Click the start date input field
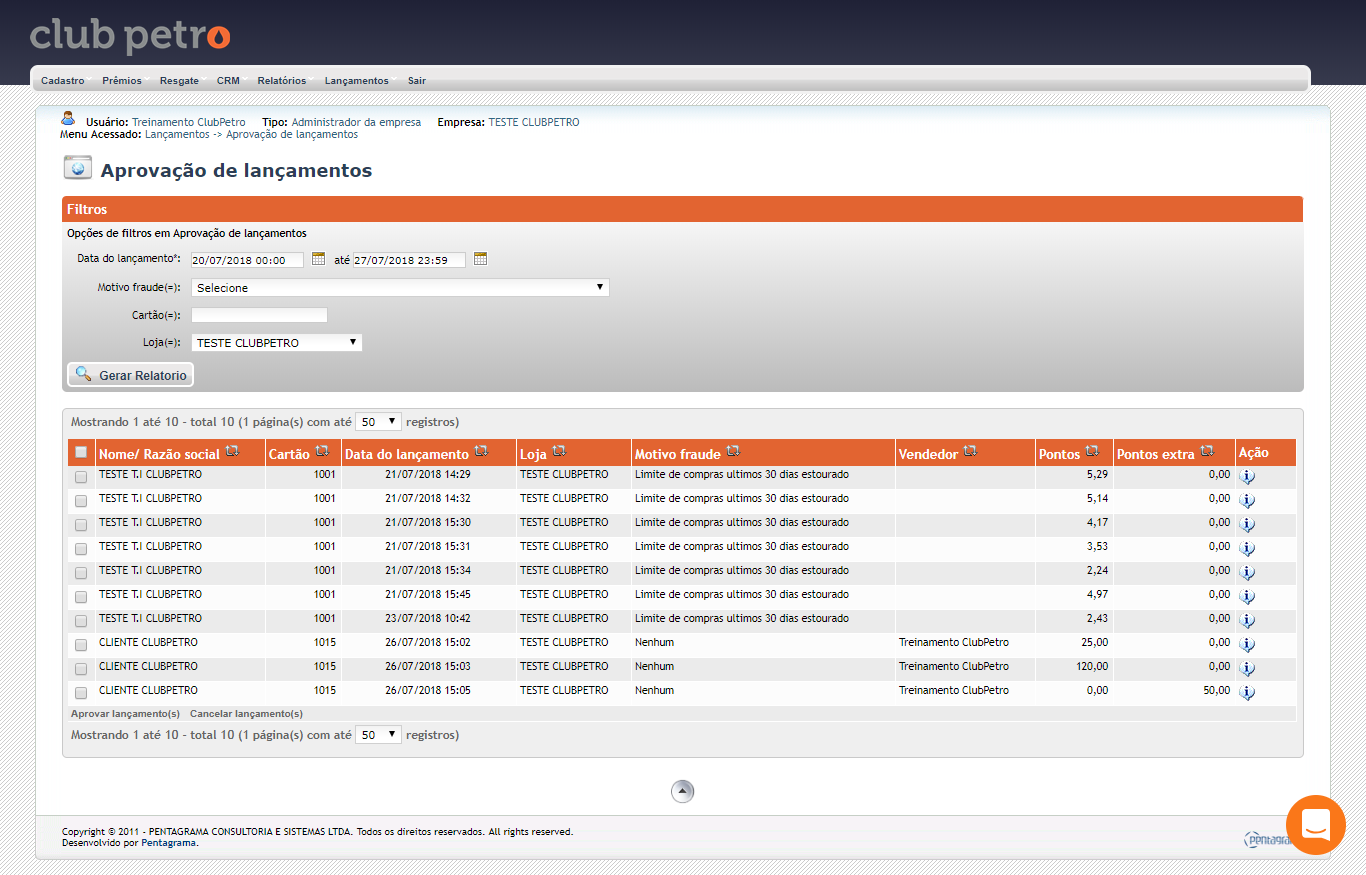The image size is (1366, 875). point(248,260)
